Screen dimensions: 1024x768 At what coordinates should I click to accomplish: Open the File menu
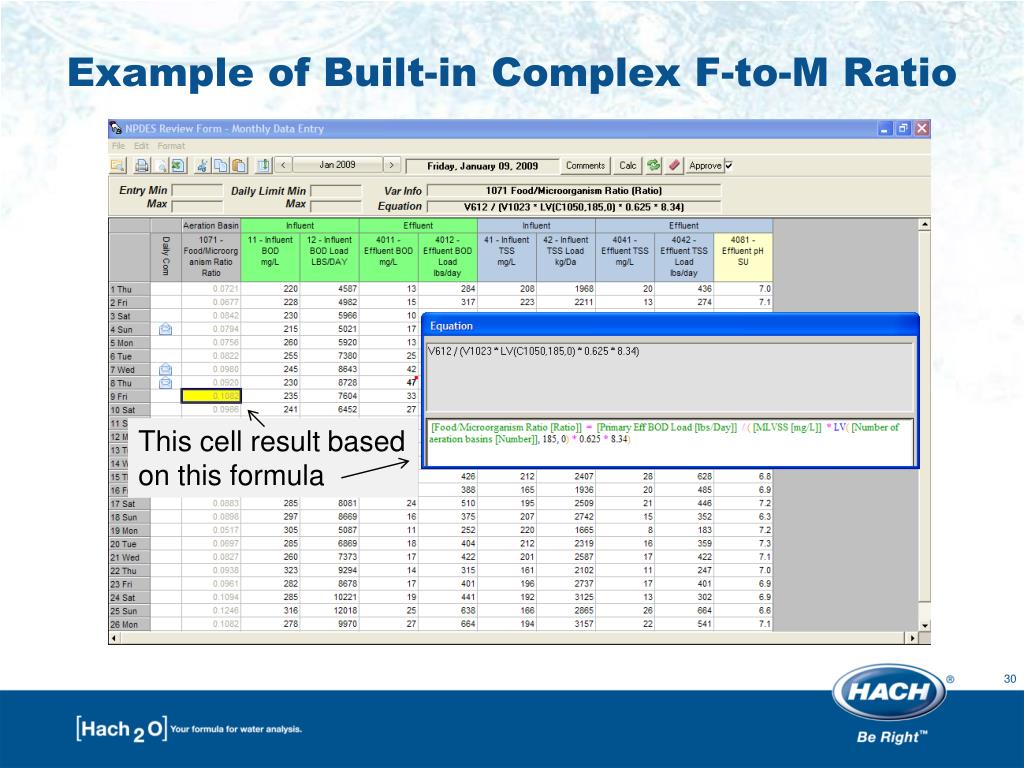click(x=118, y=146)
